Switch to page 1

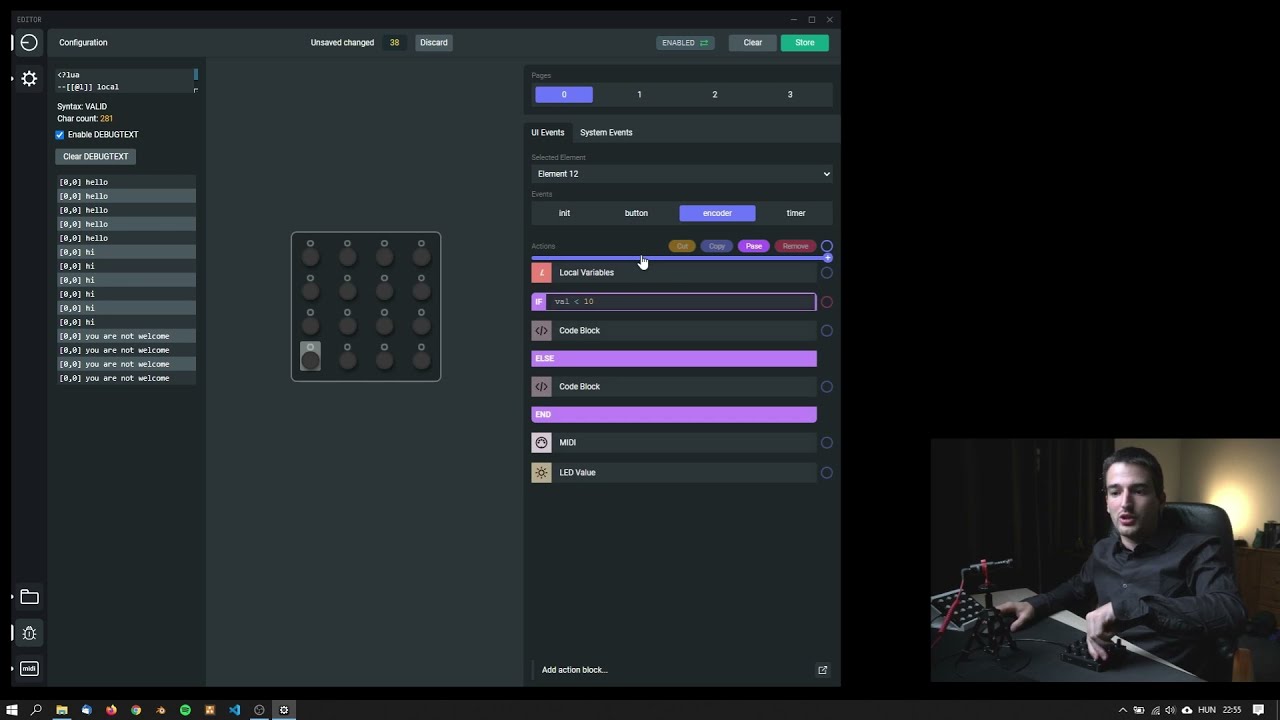tap(639, 94)
